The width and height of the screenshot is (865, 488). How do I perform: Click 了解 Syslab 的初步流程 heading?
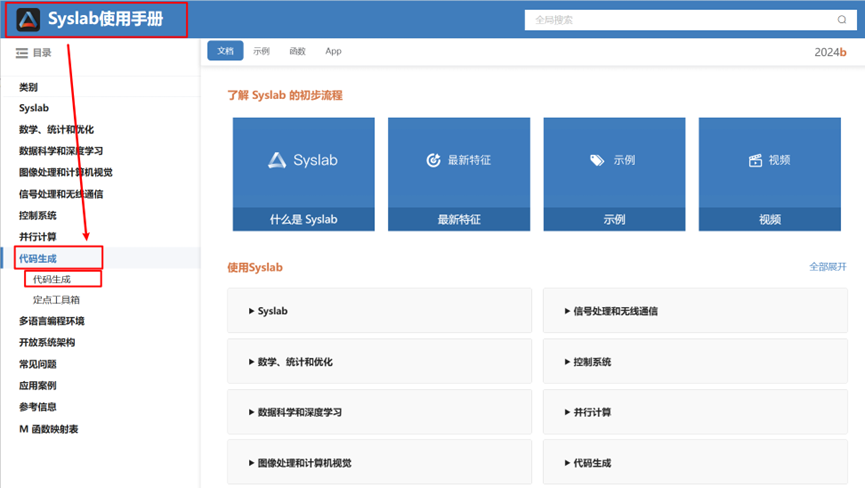tap(285, 95)
